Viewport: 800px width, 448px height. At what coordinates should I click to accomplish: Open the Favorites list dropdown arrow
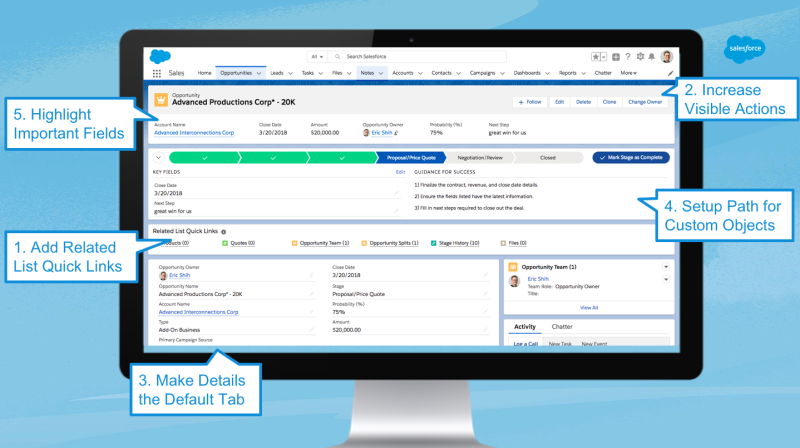(x=604, y=57)
